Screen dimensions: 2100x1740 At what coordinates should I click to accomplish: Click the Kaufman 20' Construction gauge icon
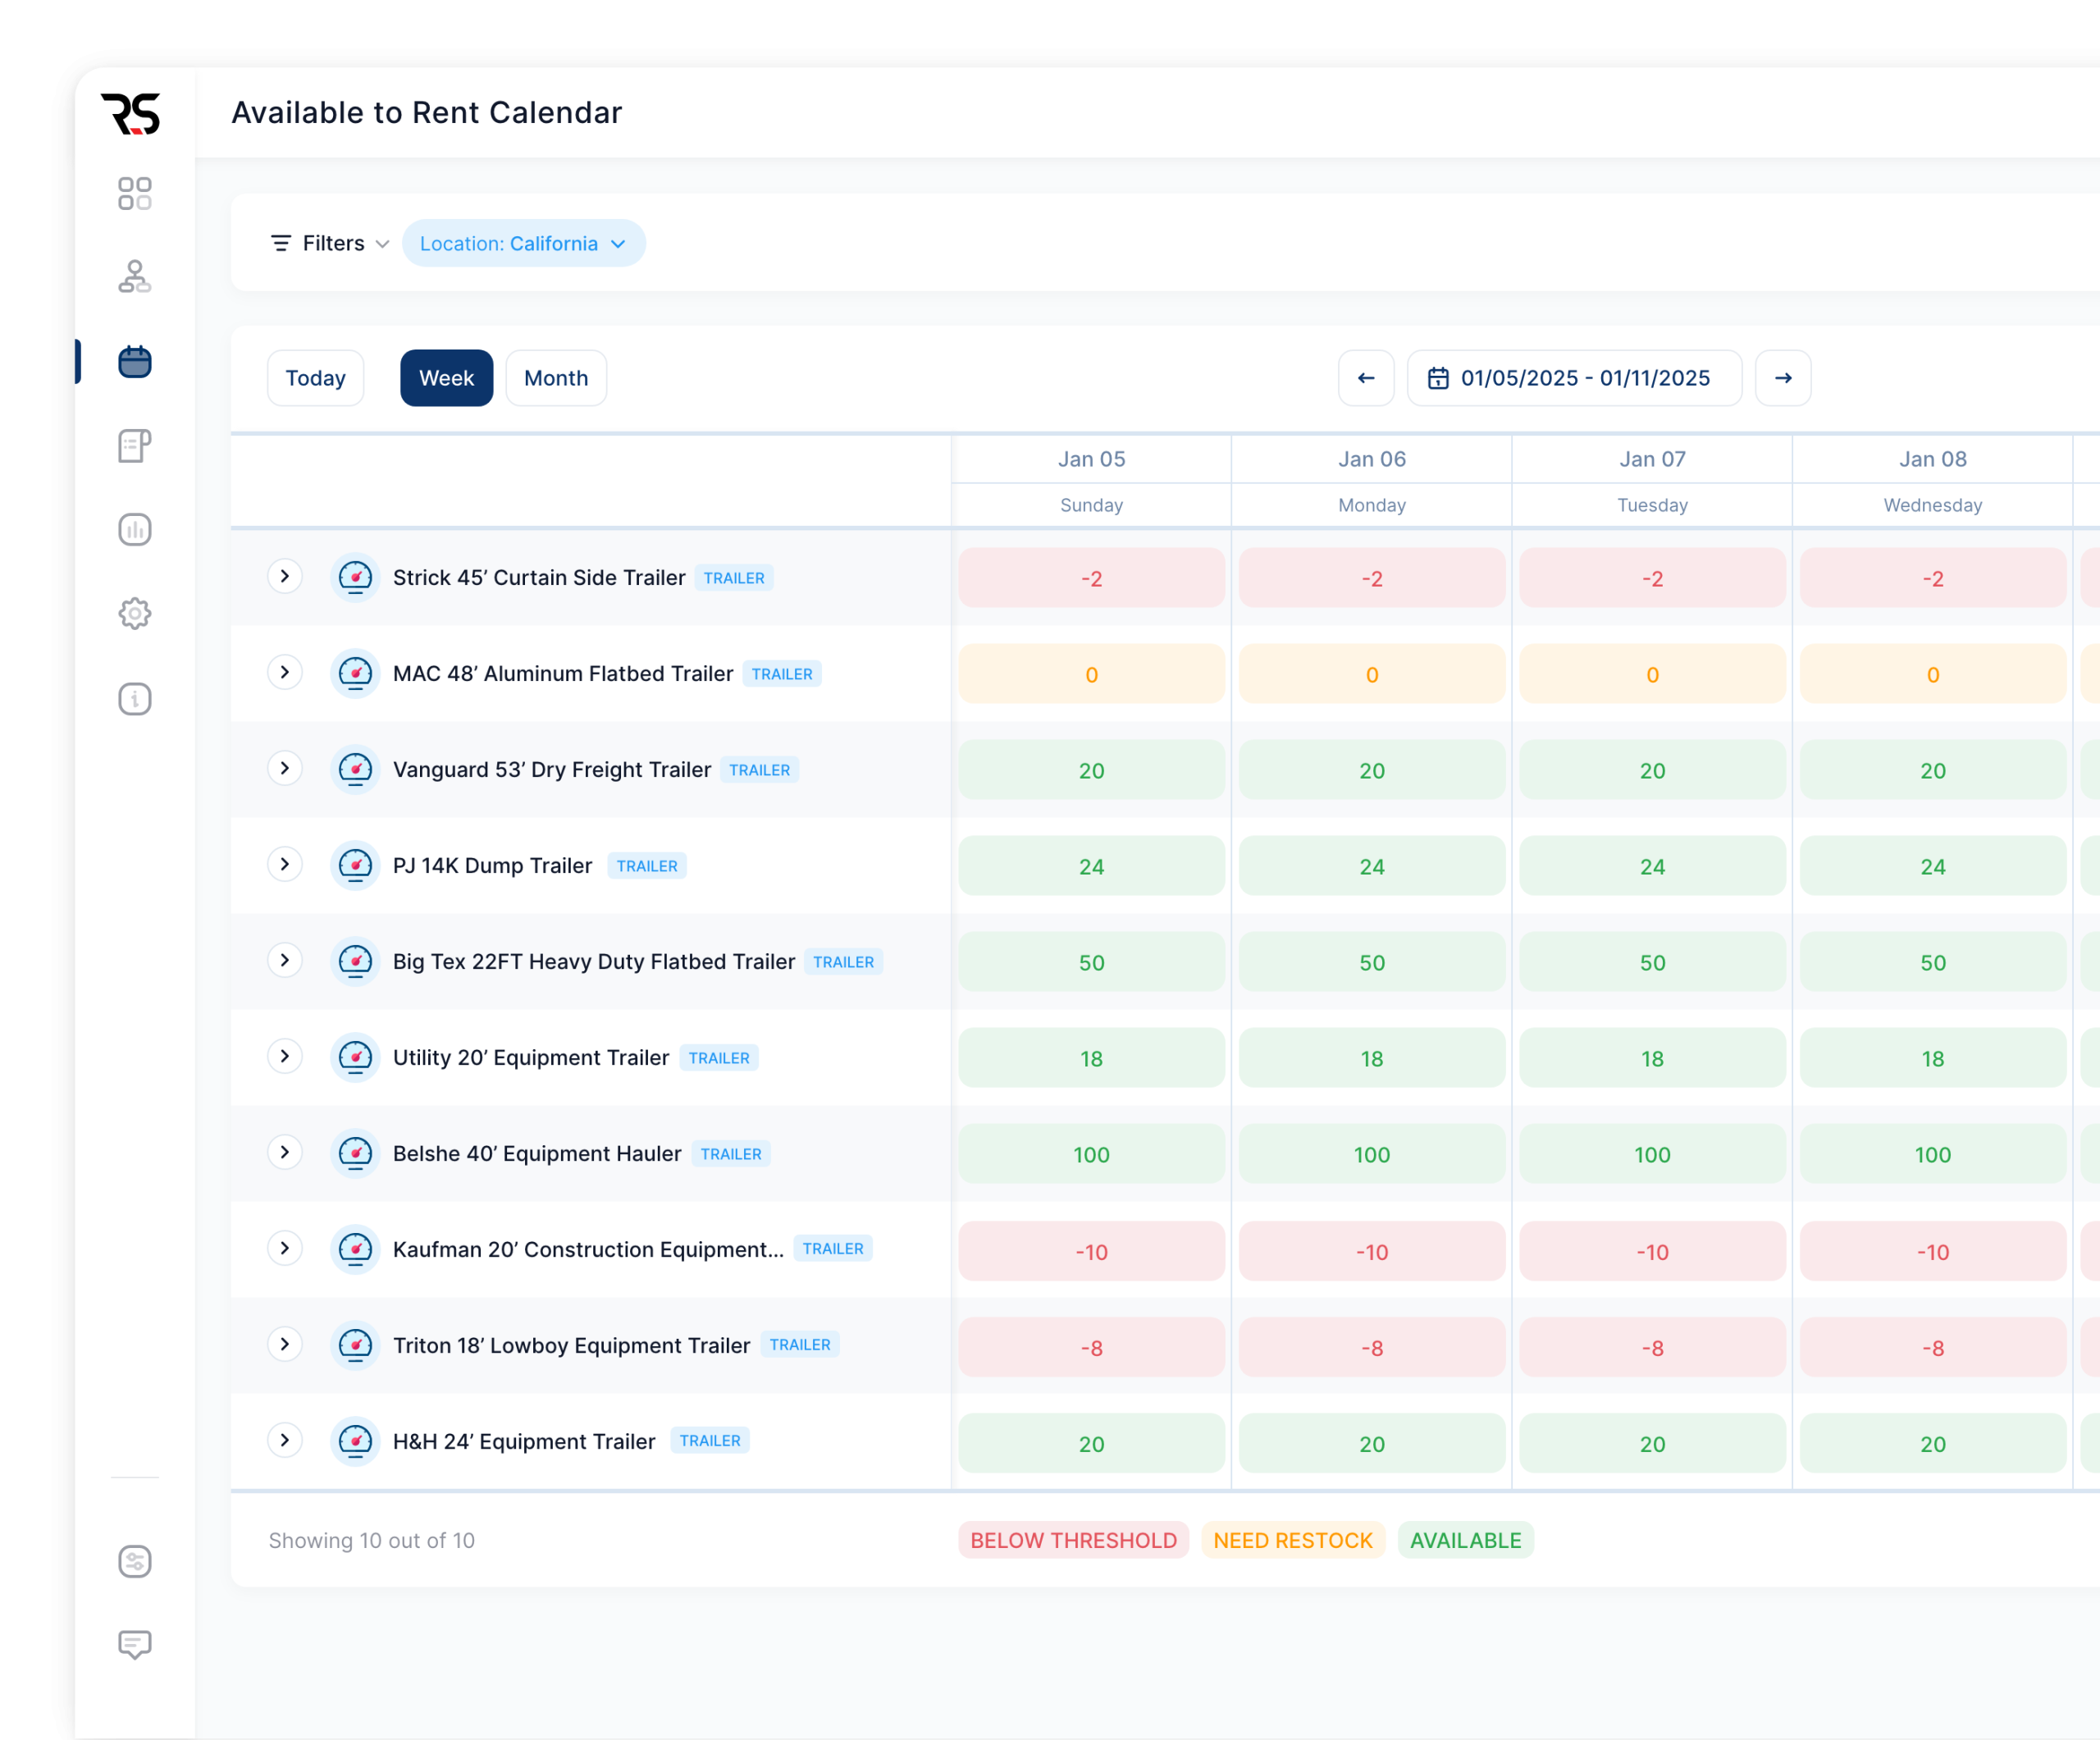pos(355,1249)
